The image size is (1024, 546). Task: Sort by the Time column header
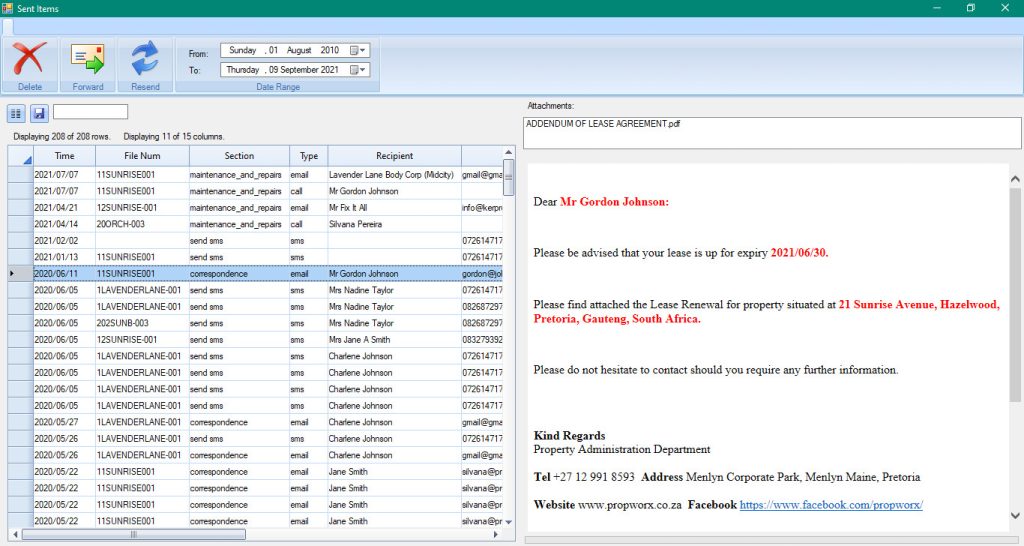point(64,156)
